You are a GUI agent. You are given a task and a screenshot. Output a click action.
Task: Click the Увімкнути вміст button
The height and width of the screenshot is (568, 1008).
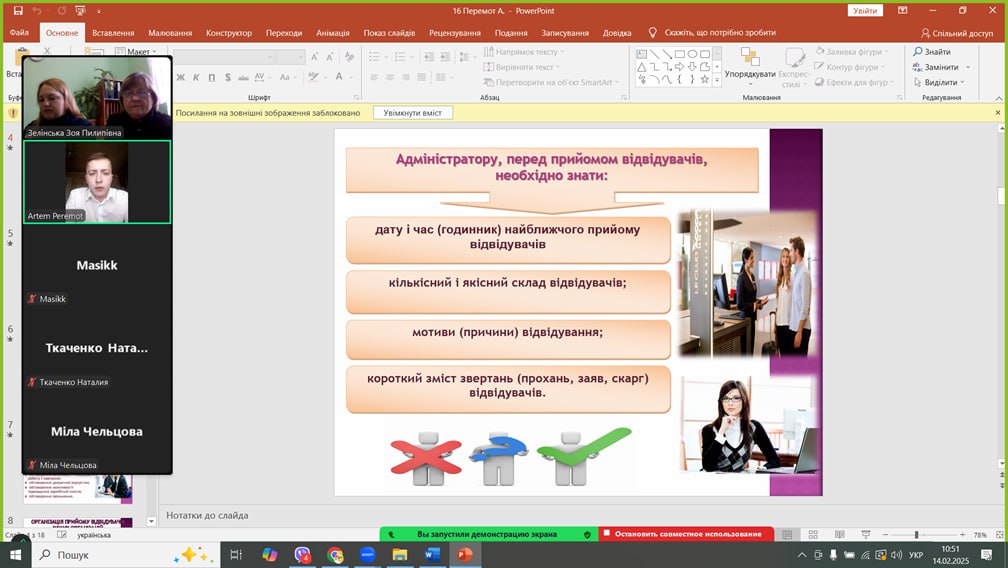tap(413, 113)
